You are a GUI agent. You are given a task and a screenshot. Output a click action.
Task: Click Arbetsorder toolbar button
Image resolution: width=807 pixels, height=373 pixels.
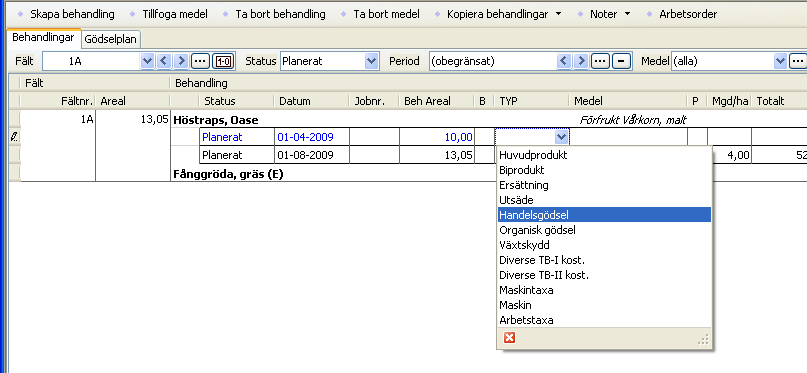coord(682,14)
